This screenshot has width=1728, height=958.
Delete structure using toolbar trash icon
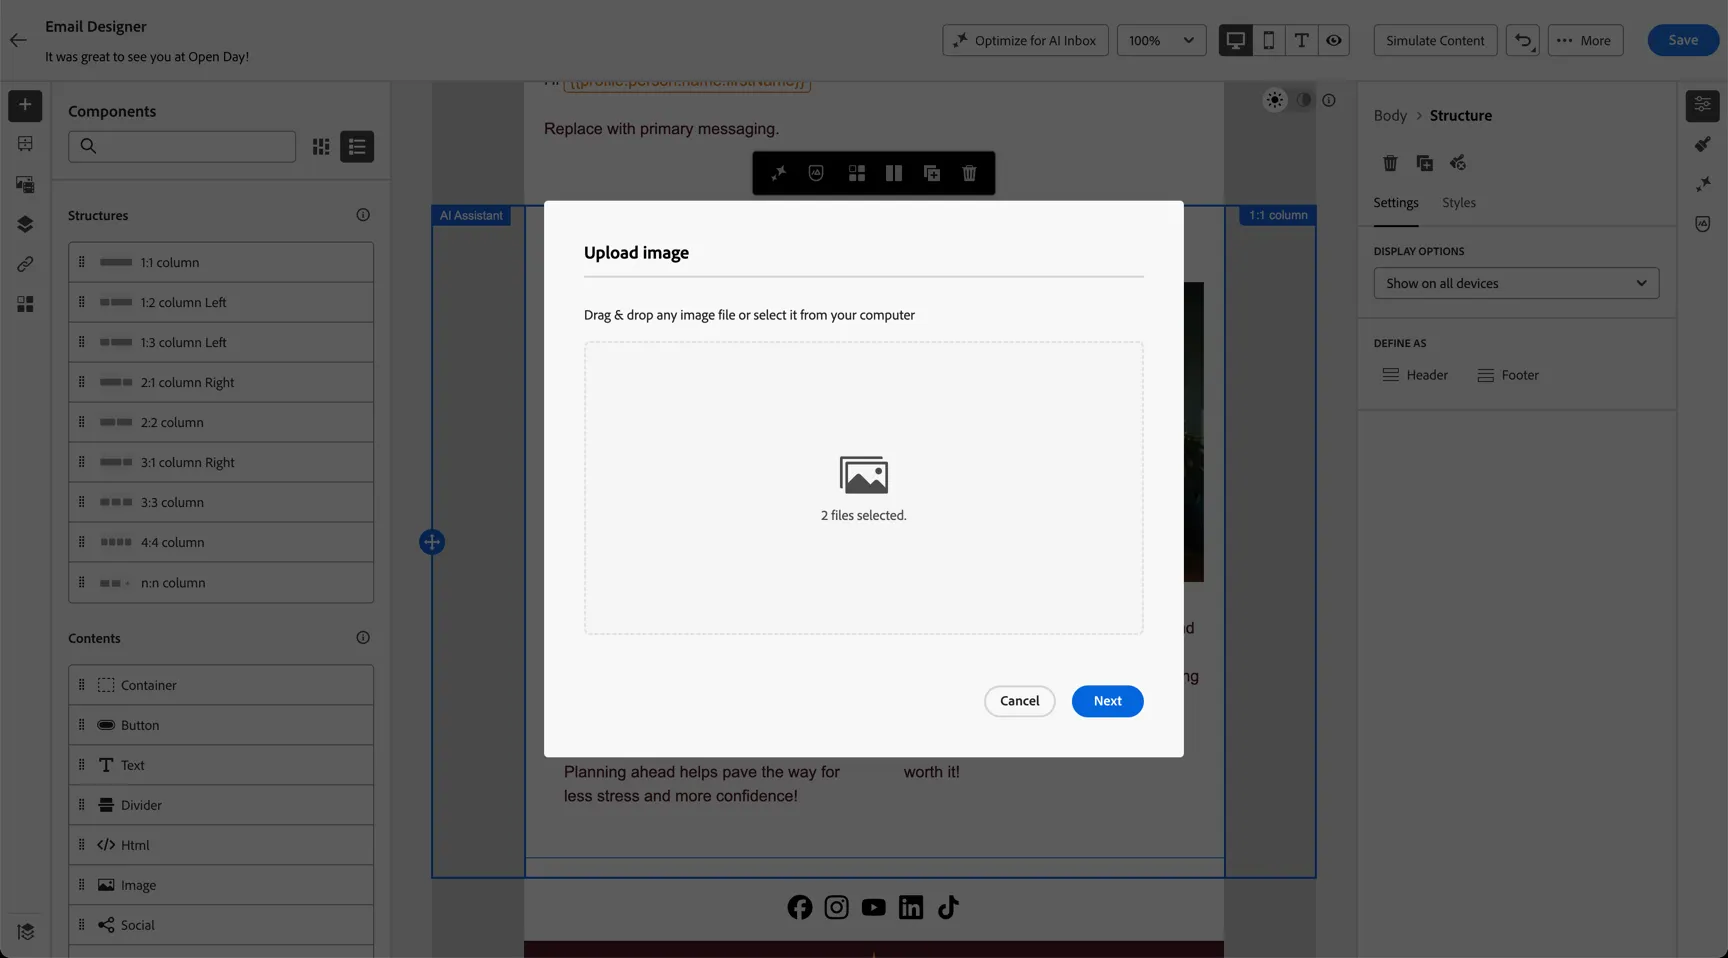pos(969,173)
